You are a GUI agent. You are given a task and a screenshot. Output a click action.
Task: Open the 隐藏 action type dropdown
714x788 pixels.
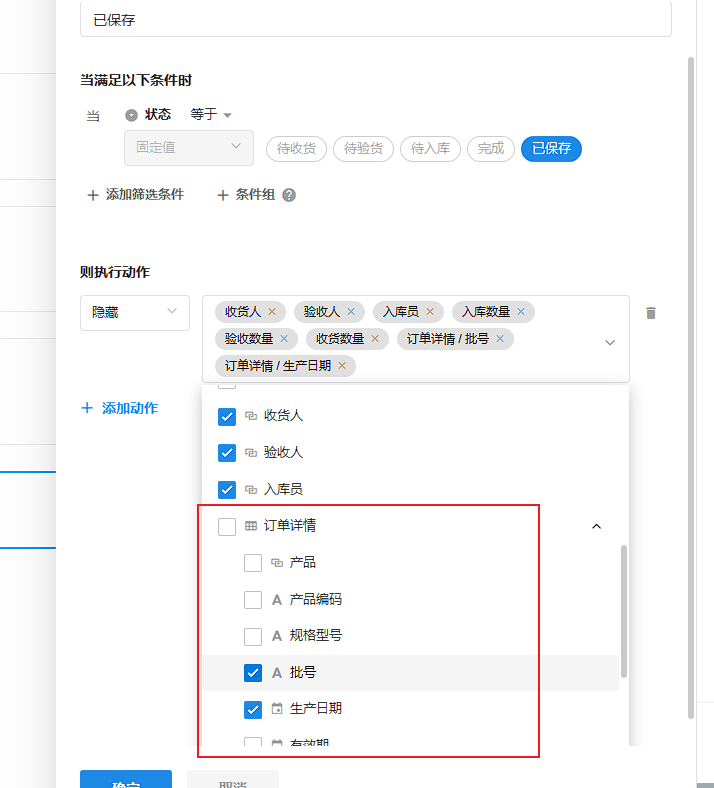[x=135, y=313]
